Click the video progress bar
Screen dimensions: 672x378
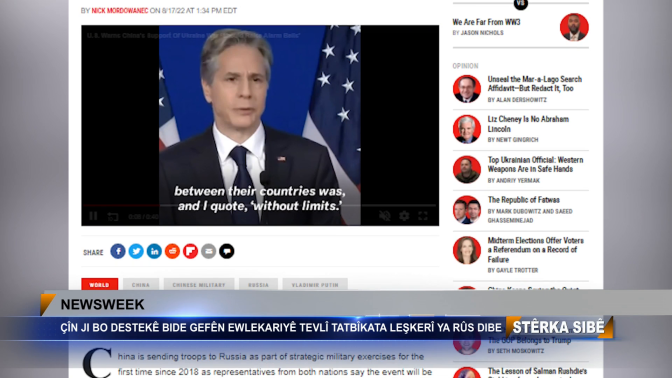coord(260,205)
